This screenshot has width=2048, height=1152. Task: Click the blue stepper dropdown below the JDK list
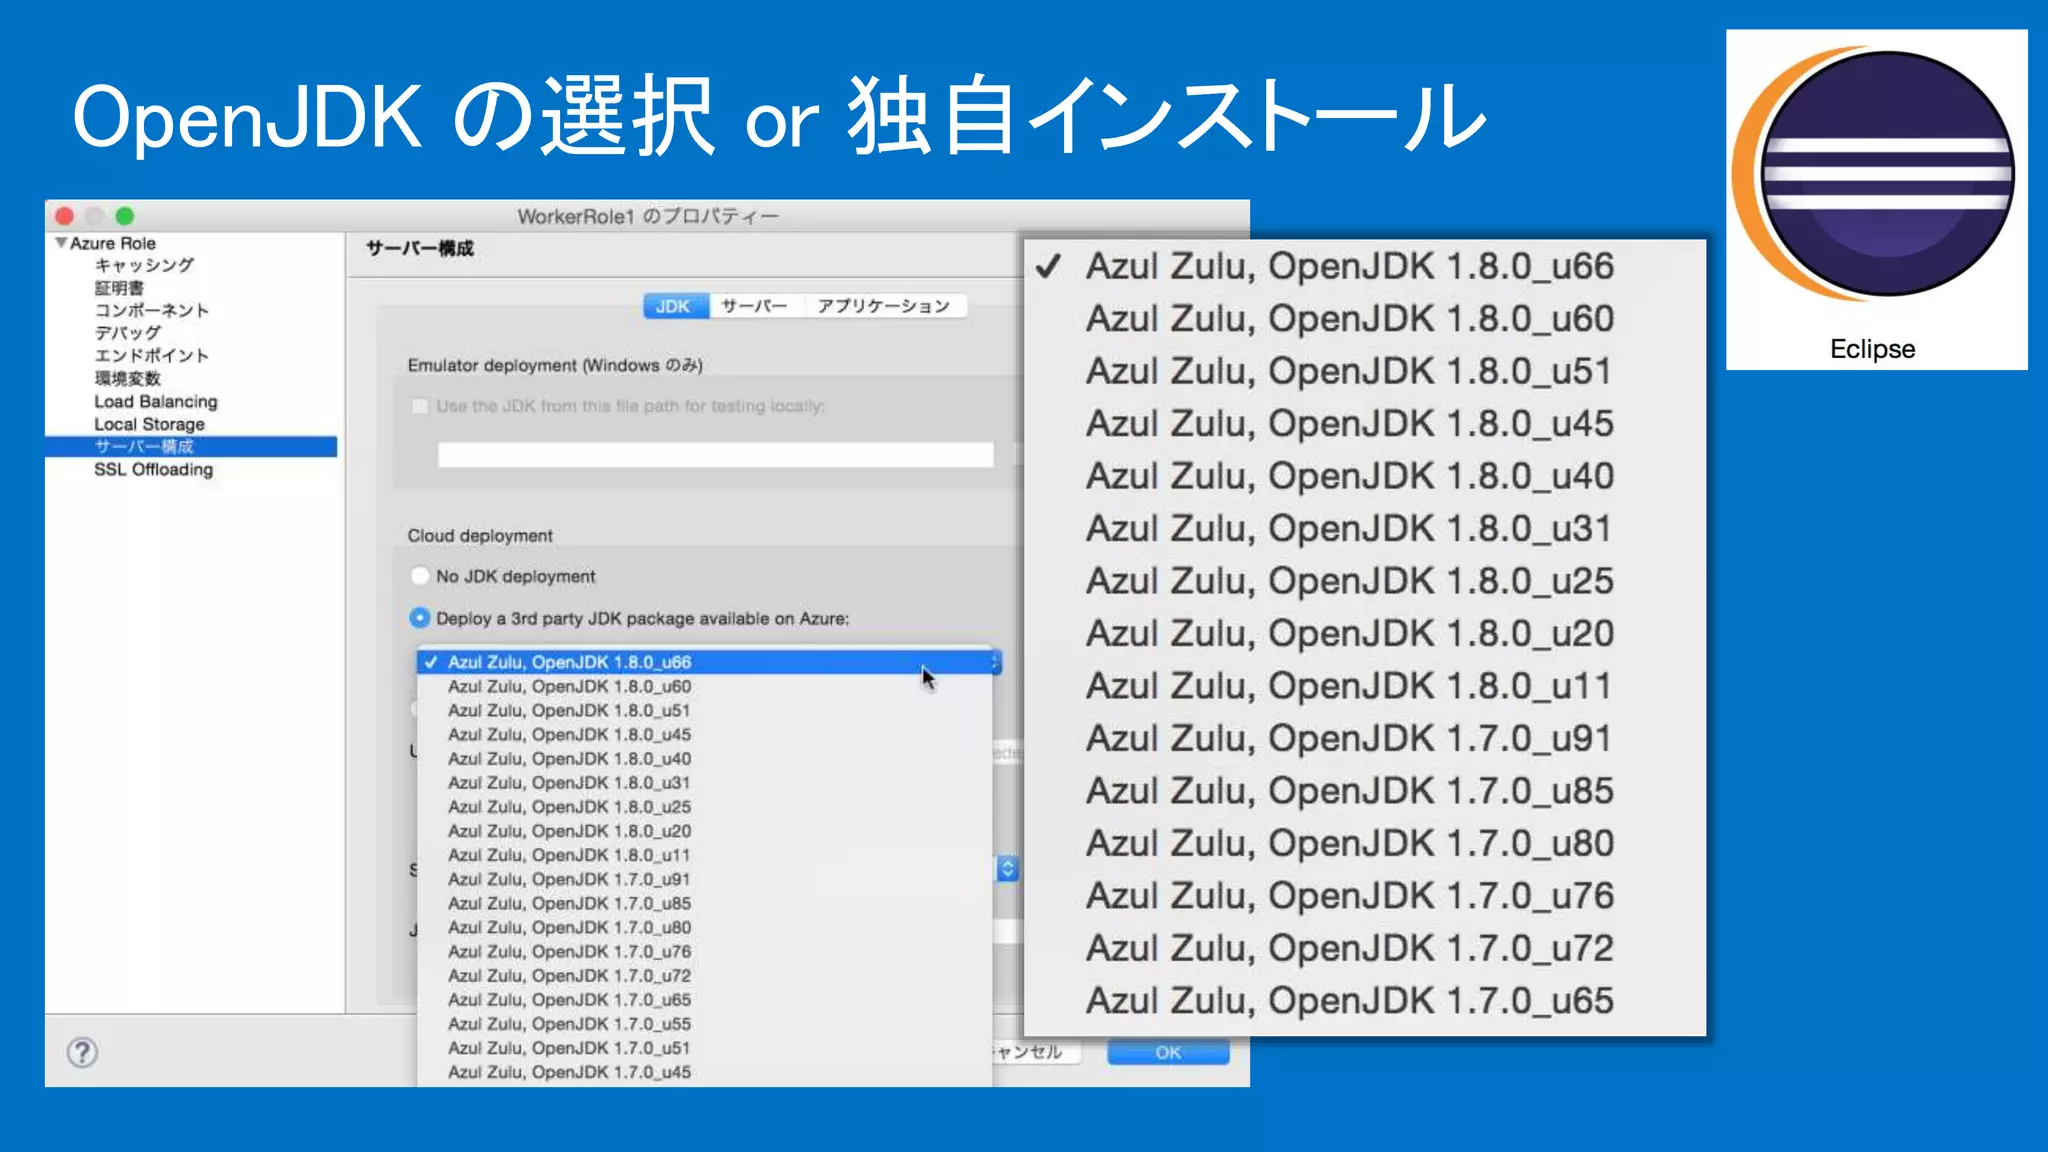(x=1007, y=868)
